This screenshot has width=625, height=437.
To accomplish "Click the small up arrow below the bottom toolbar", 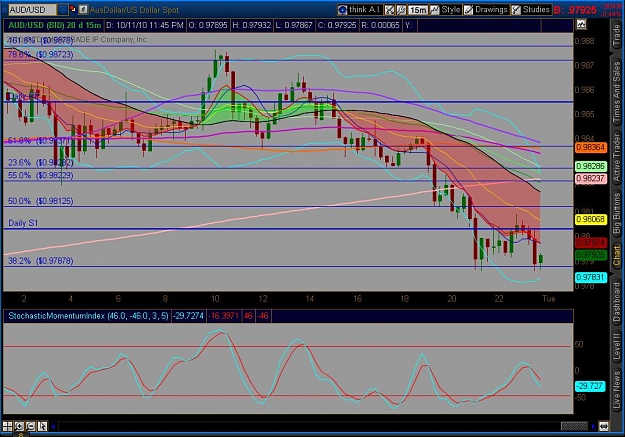I will tap(21, 435).
